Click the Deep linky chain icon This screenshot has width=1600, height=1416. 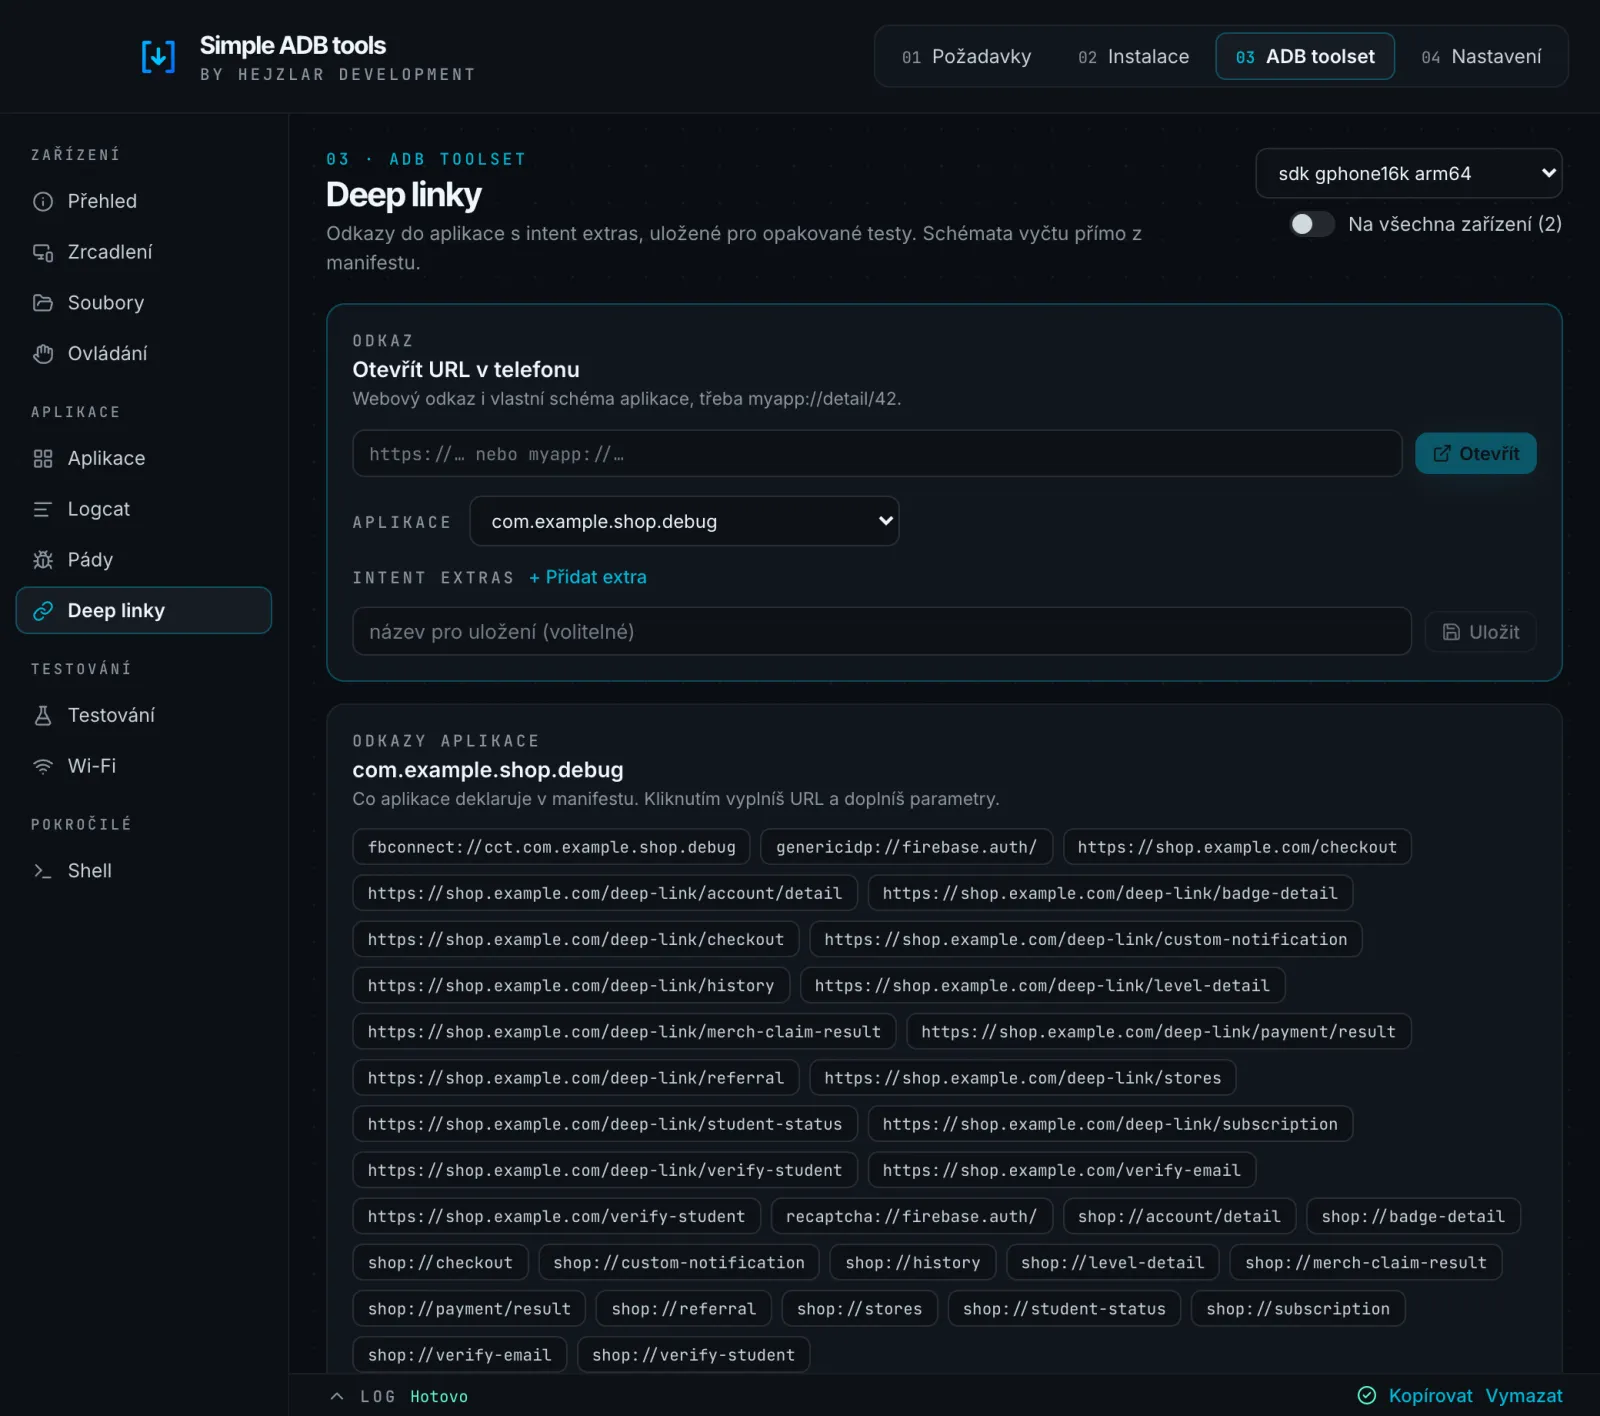pyautogui.click(x=43, y=611)
